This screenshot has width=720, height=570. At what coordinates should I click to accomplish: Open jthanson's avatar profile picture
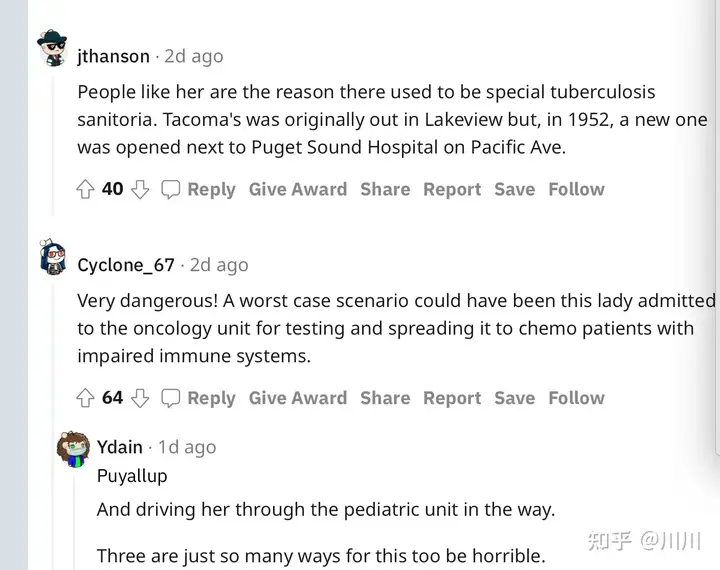(x=53, y=49)
